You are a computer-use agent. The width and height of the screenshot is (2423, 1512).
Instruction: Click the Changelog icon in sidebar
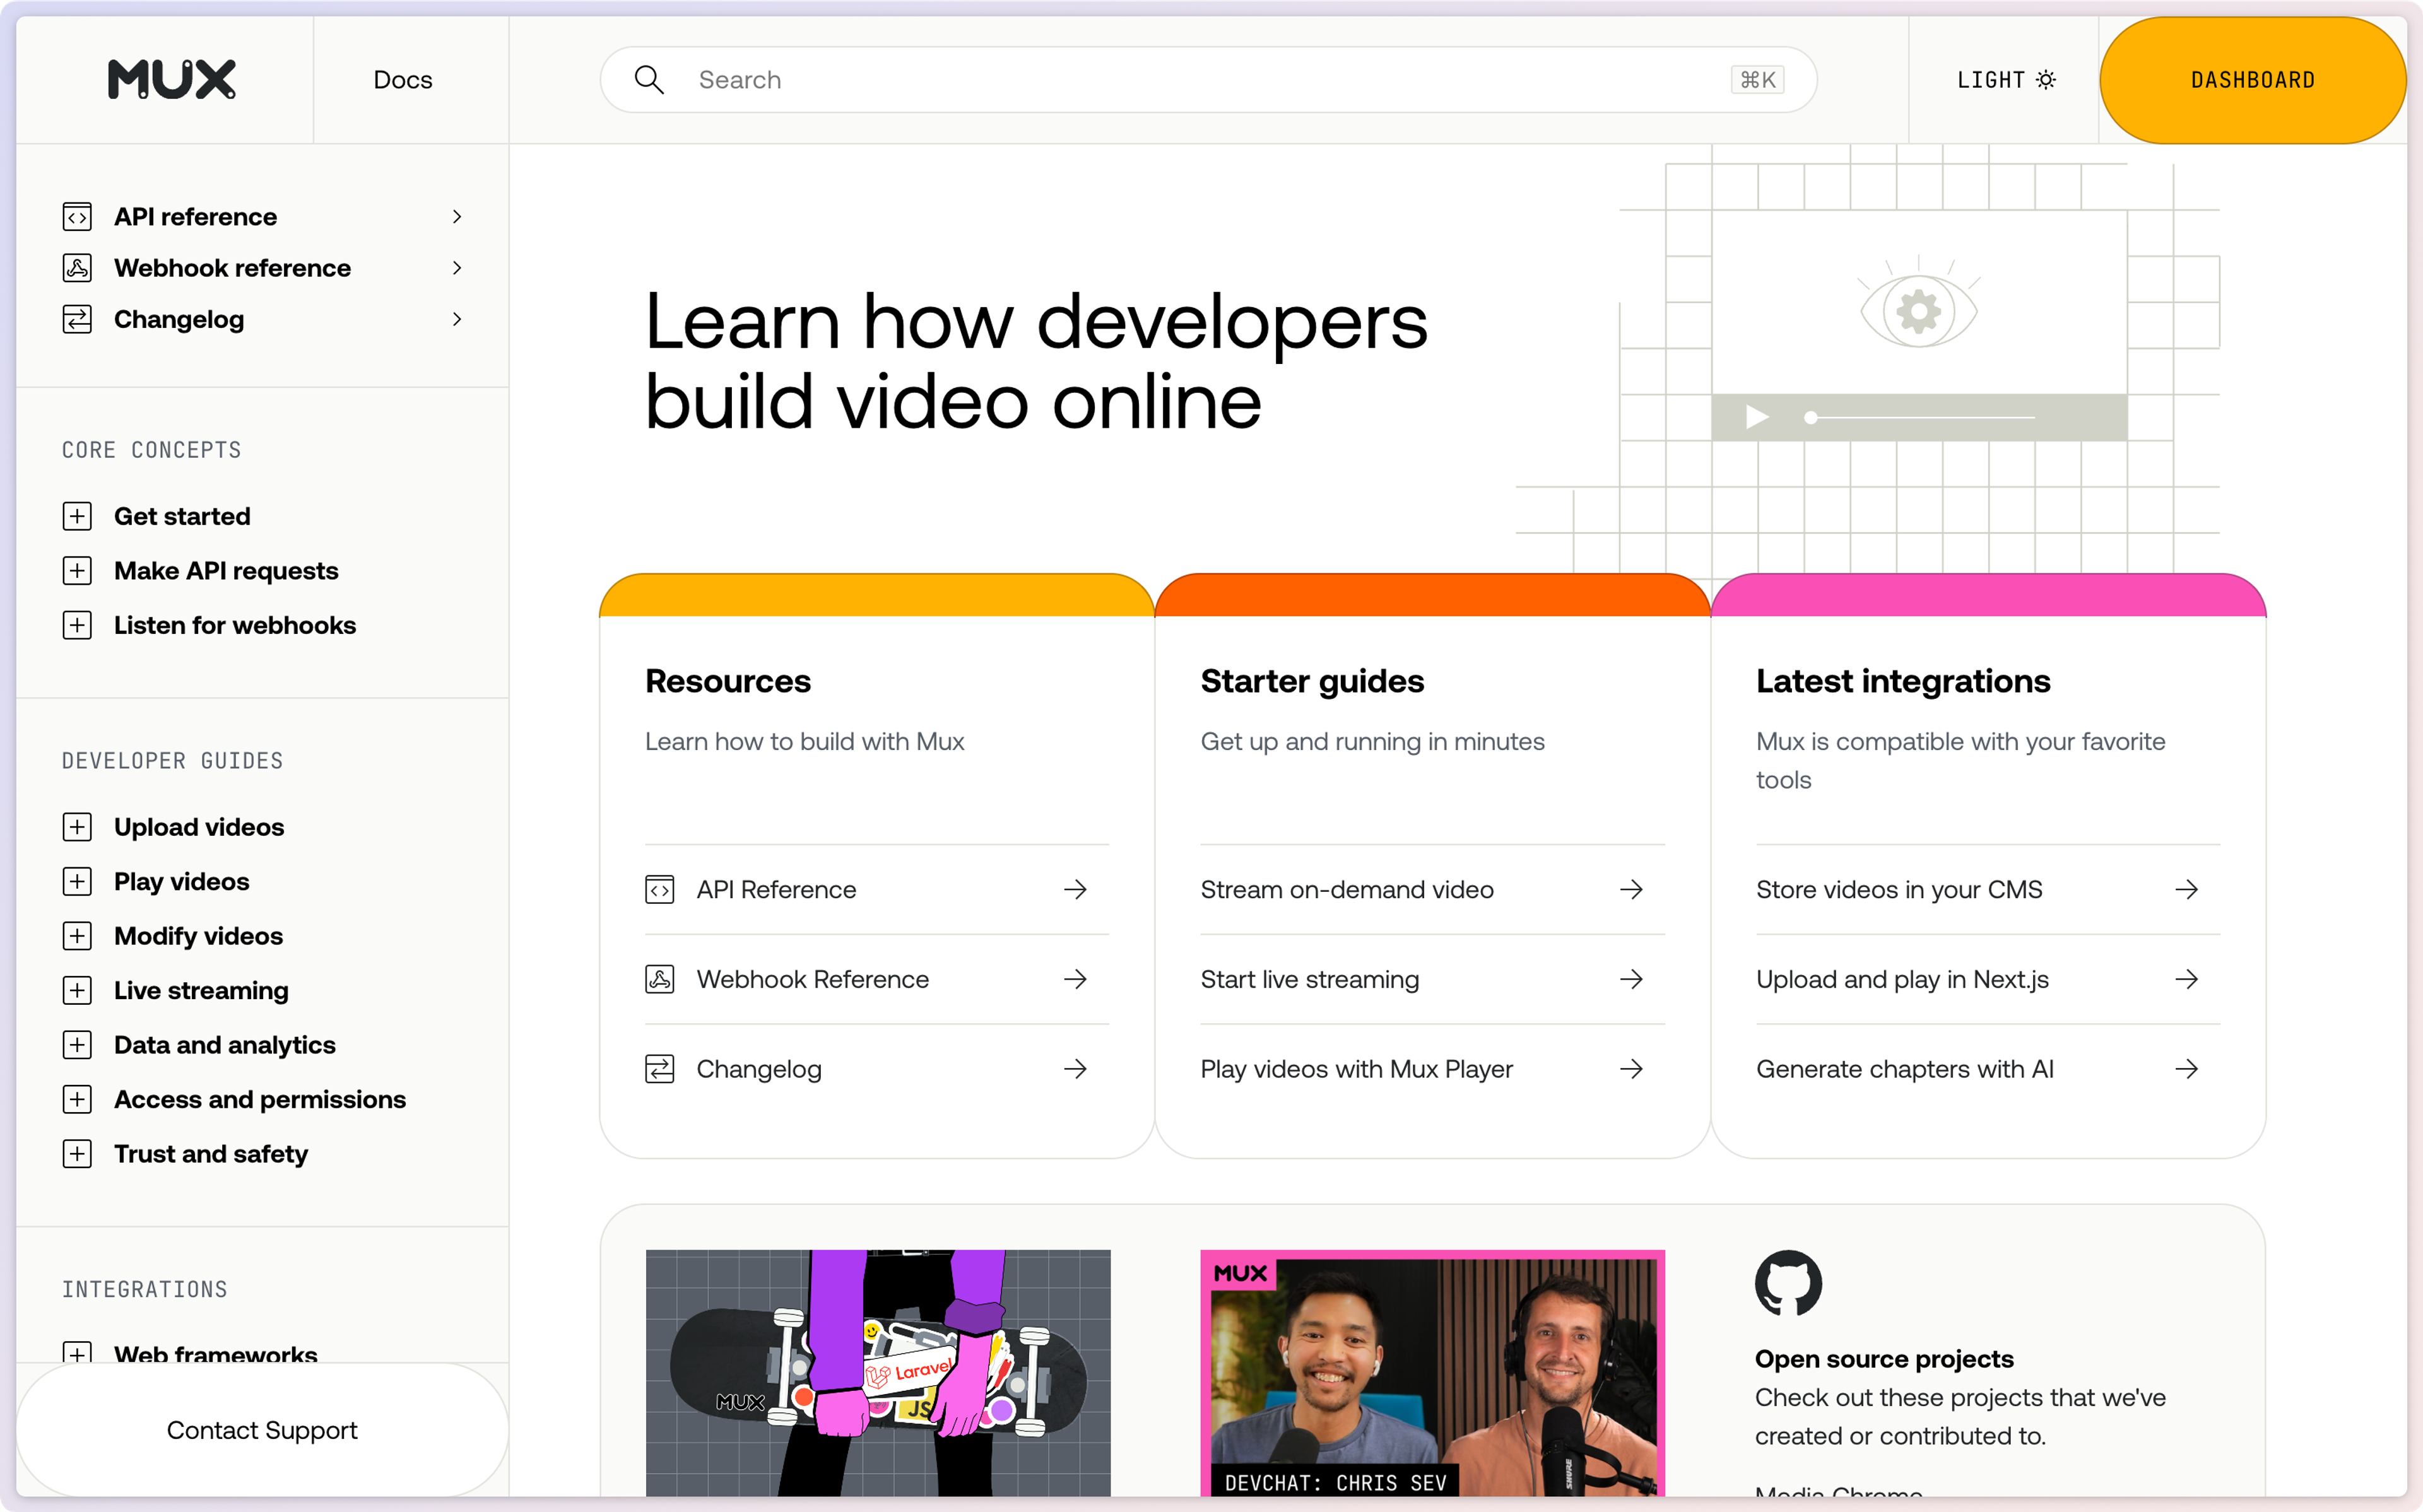point(76,319)
